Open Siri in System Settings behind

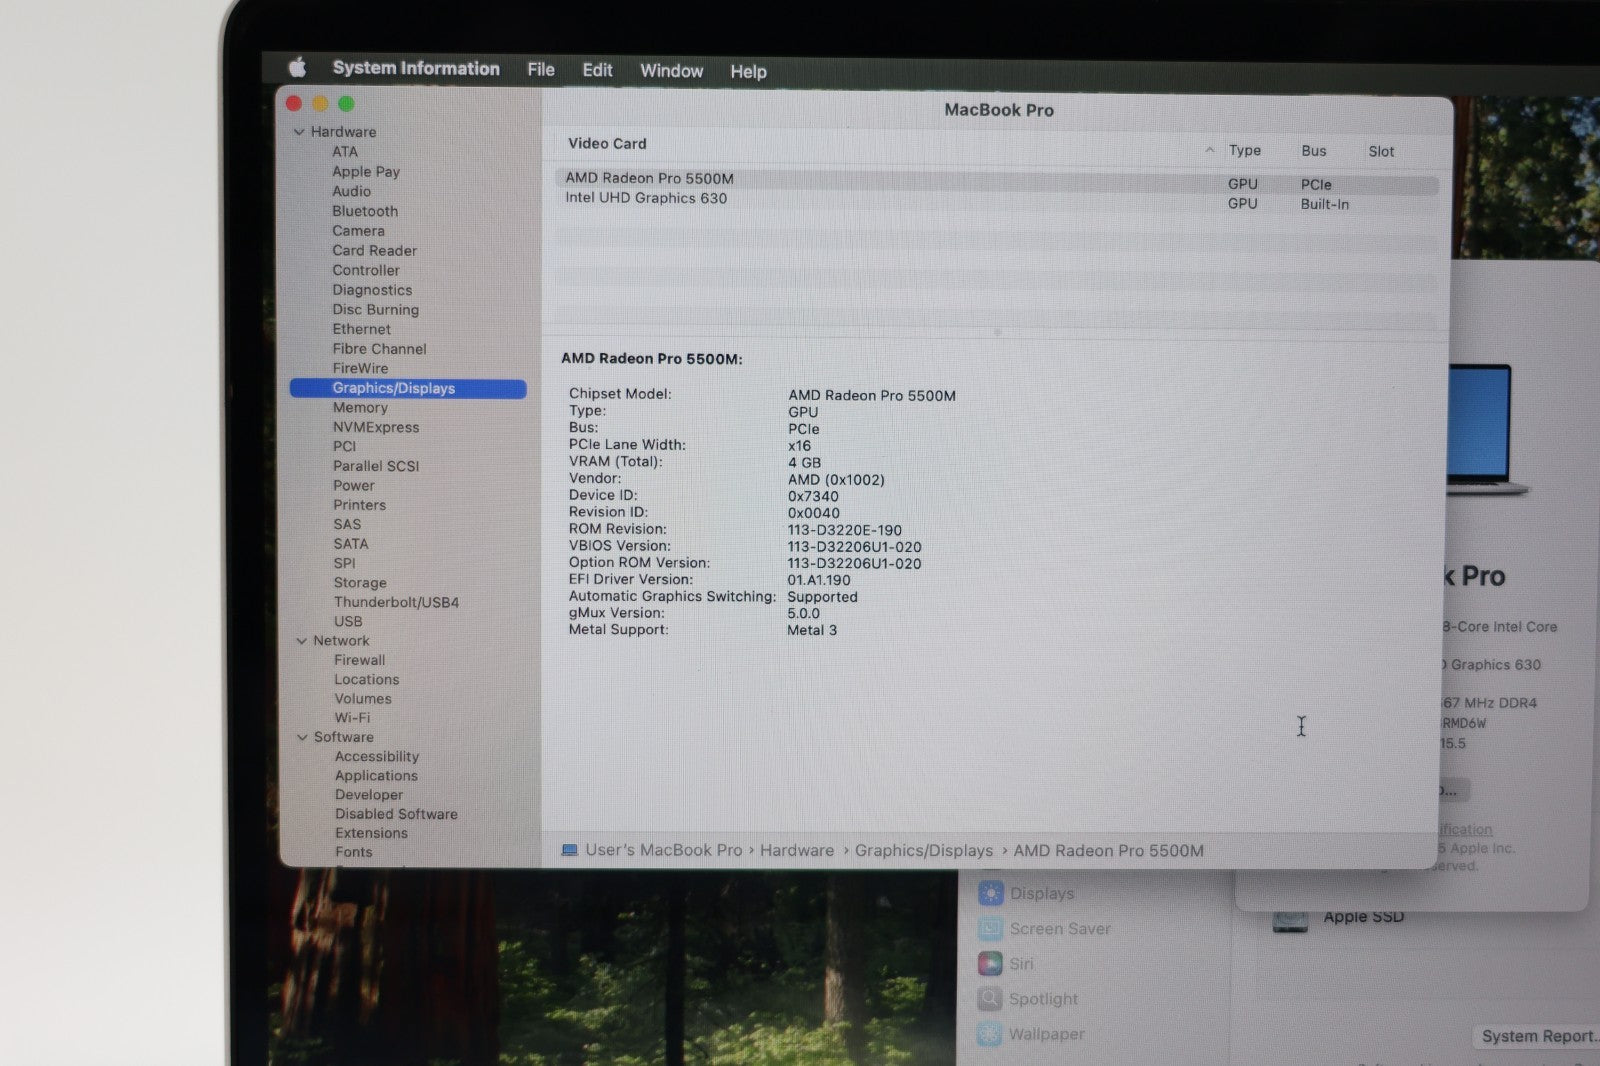coord(1006,964)
